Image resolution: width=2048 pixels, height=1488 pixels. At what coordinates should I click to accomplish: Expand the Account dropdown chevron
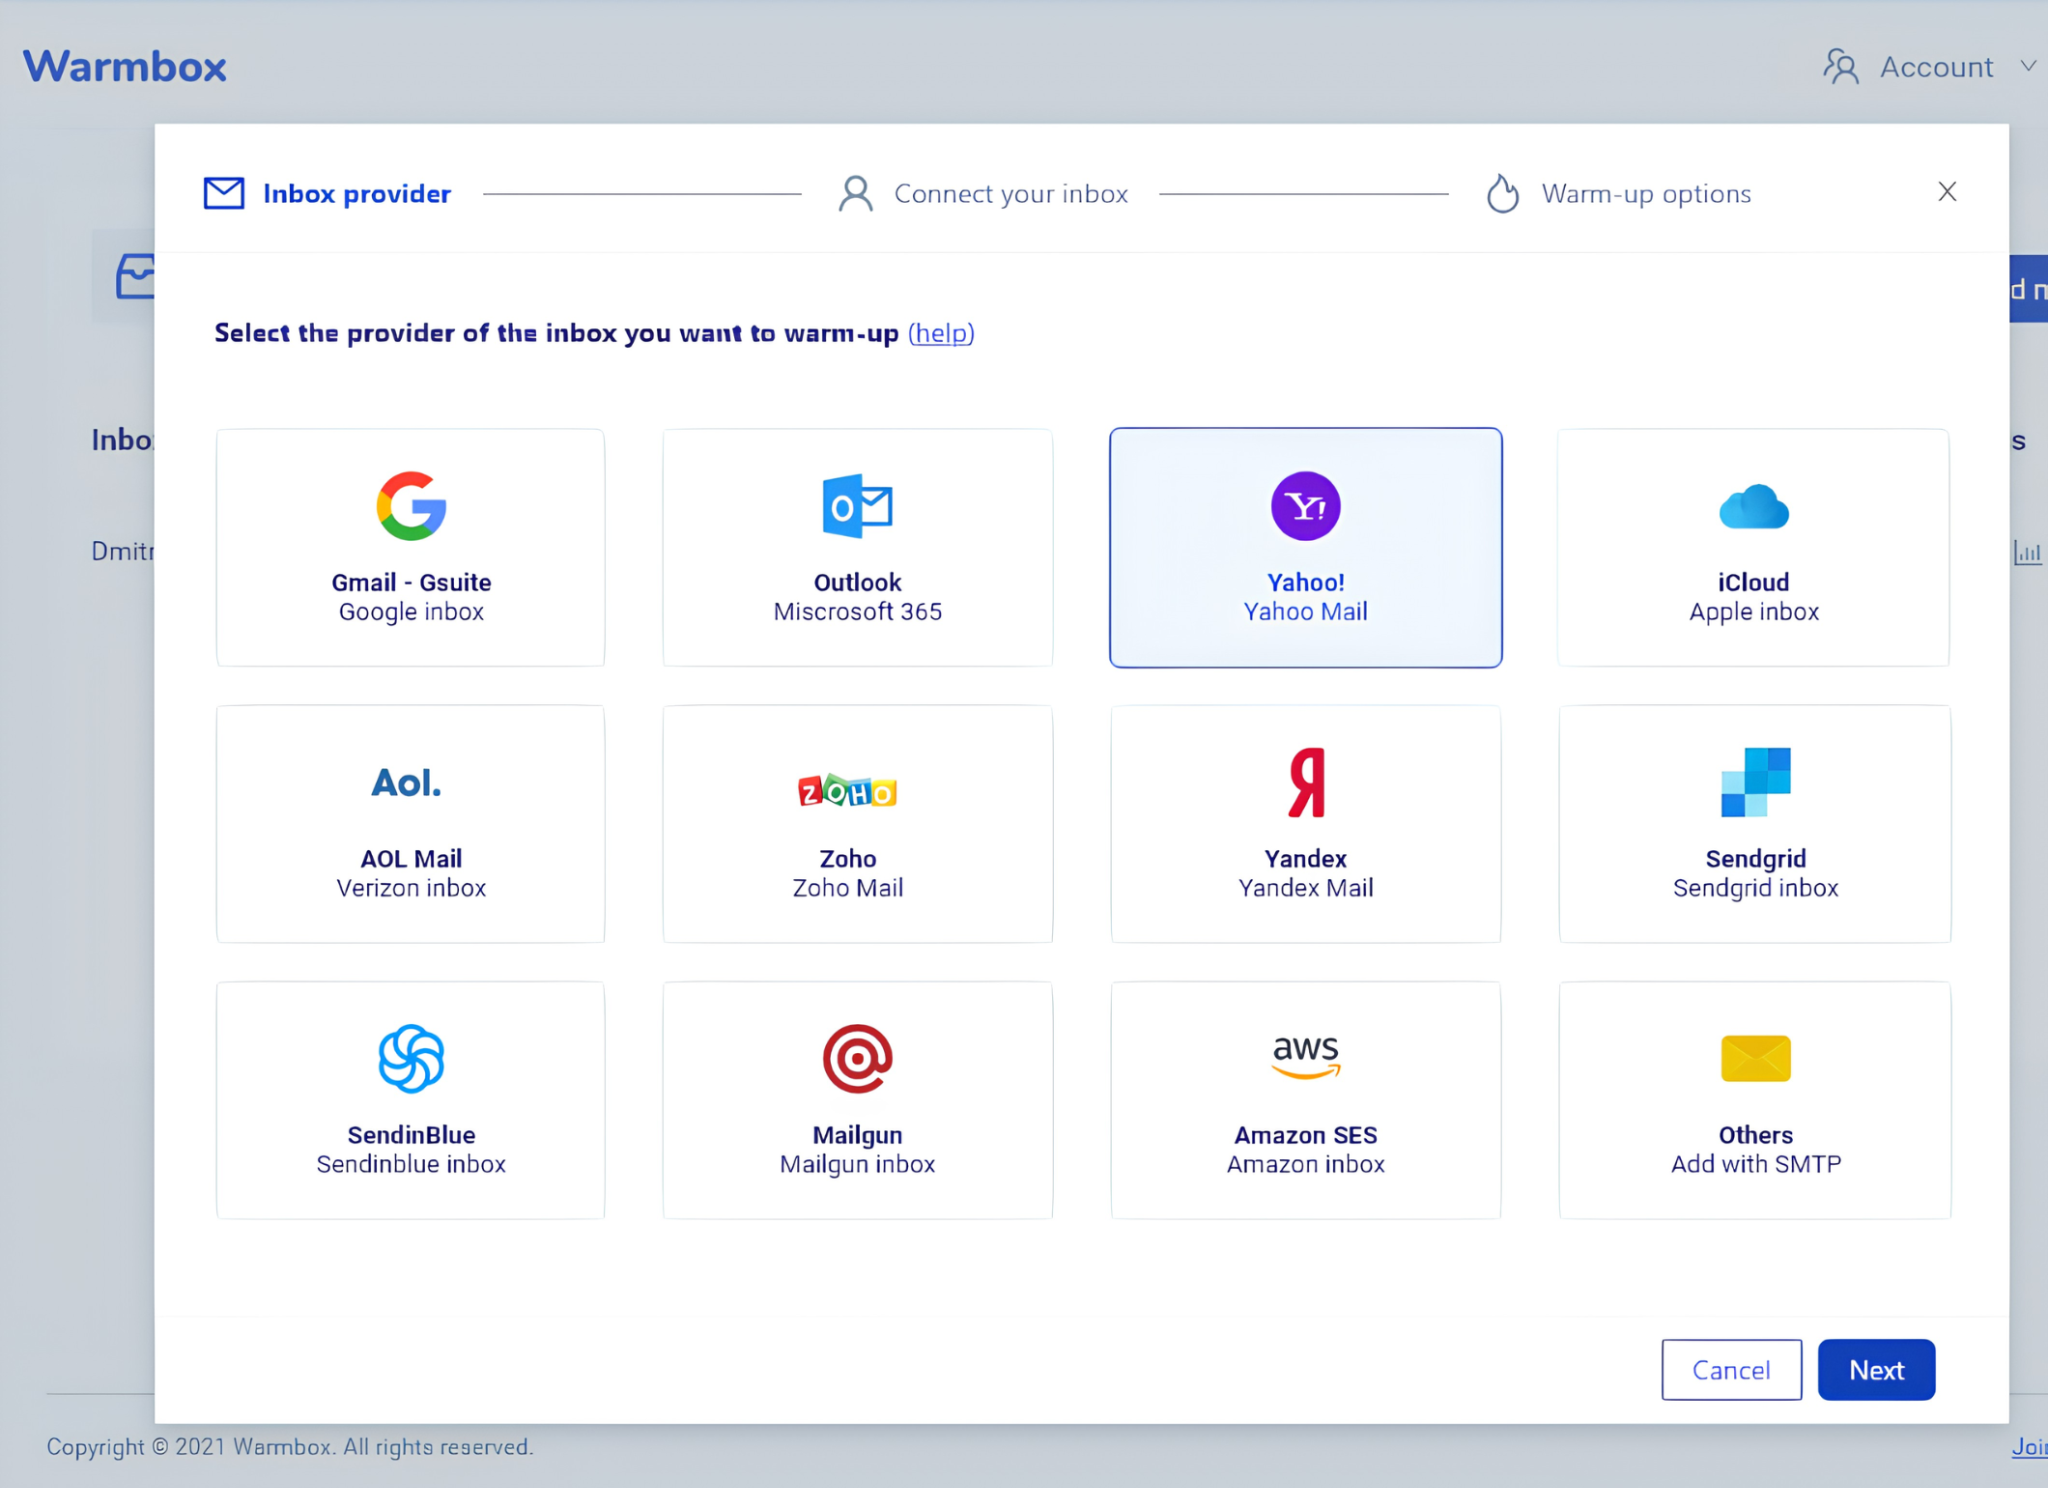coord(2028,67)
